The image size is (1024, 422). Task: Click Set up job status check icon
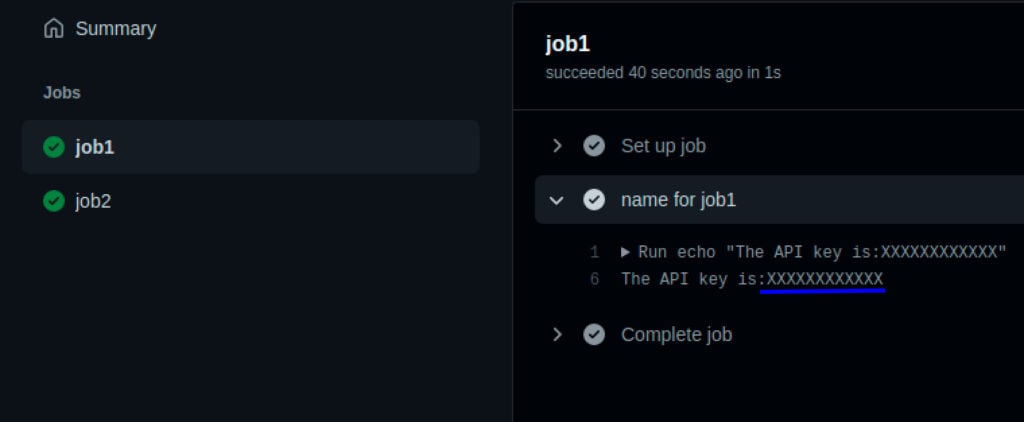(x=594, y=146)
